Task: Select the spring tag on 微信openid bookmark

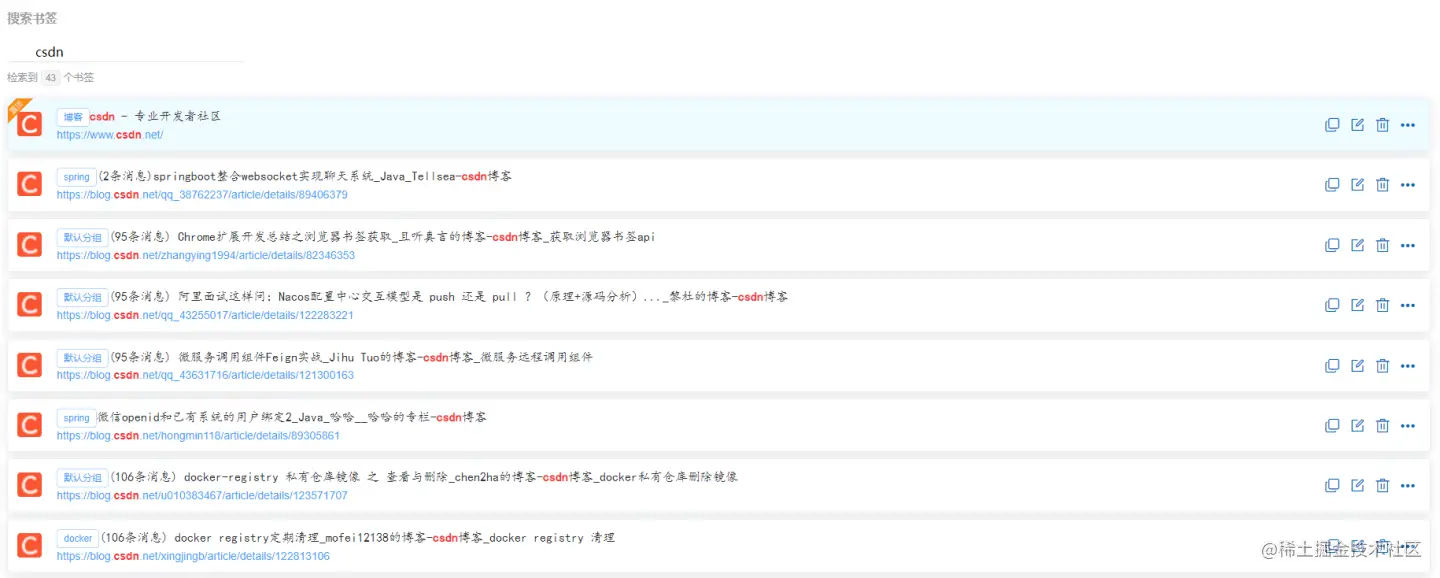Action: pyautogui.click(x=77, y=418)
